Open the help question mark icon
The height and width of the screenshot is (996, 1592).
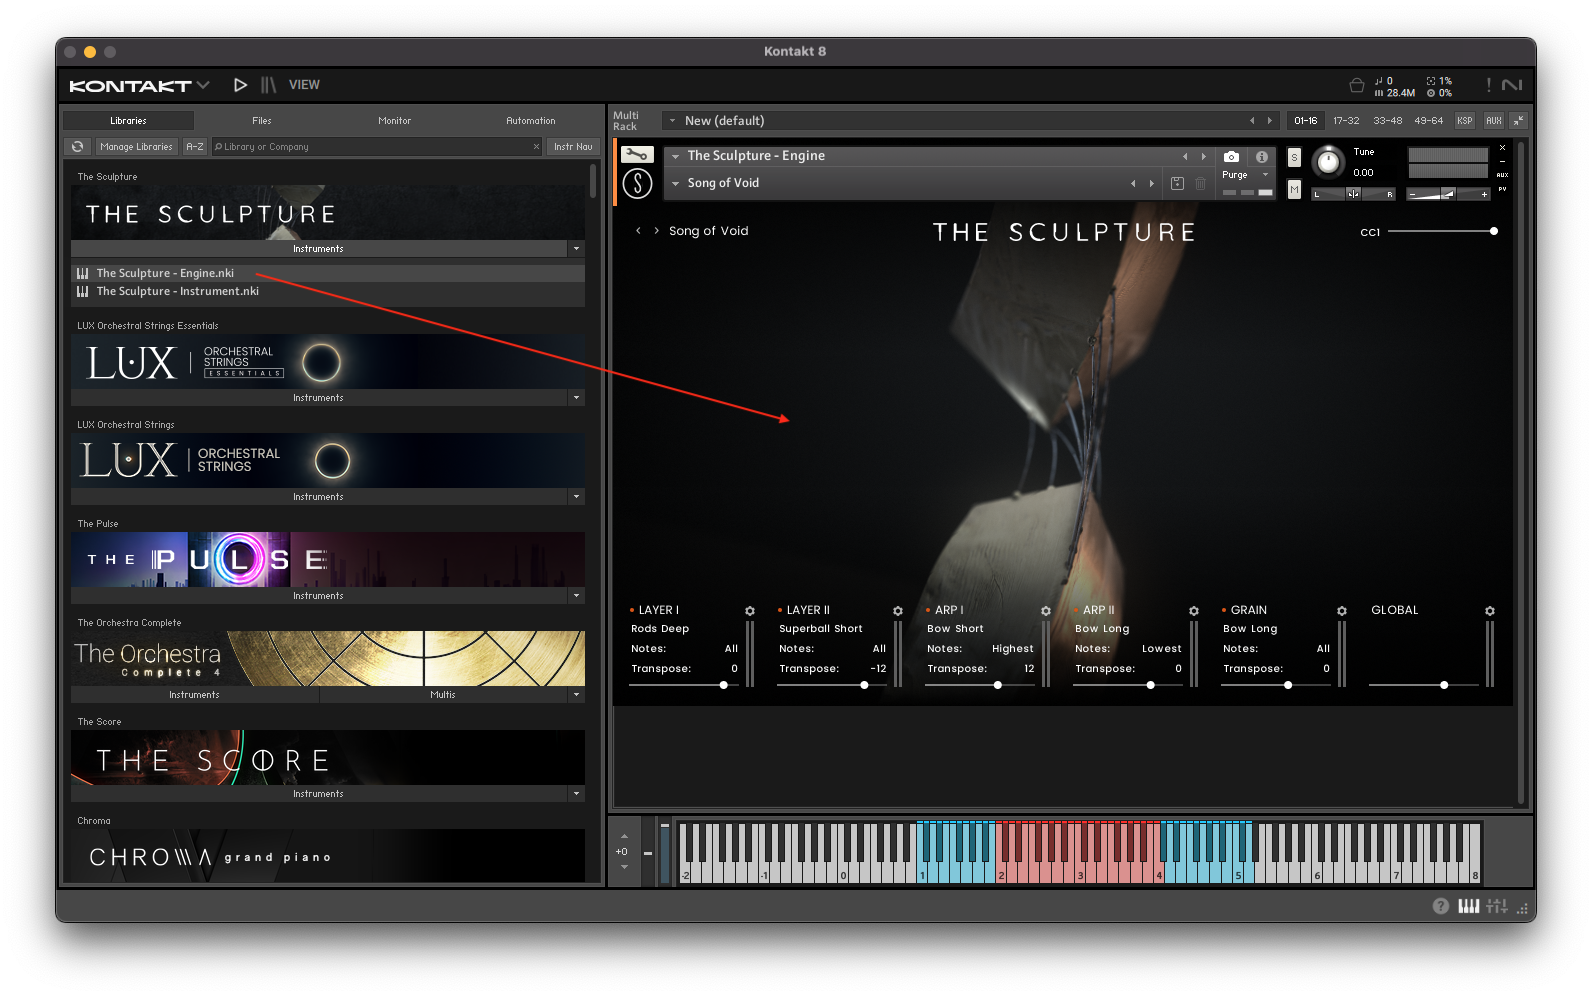[x=1440, y=906]
